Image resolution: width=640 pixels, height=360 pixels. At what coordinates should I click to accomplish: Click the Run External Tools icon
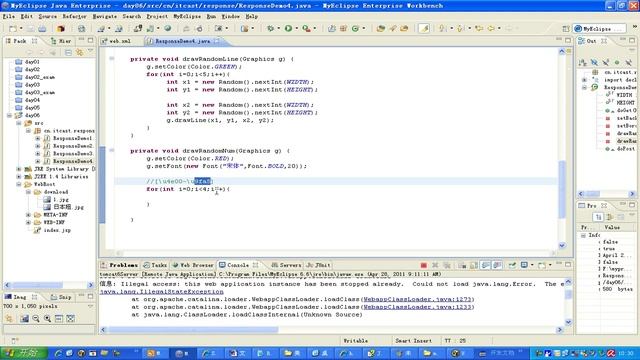point(306,29)
